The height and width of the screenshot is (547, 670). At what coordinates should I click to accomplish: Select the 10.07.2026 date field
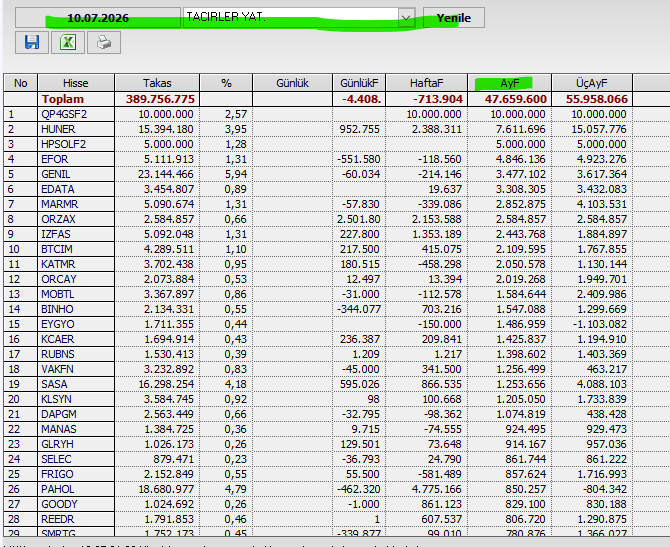point(98,18)
